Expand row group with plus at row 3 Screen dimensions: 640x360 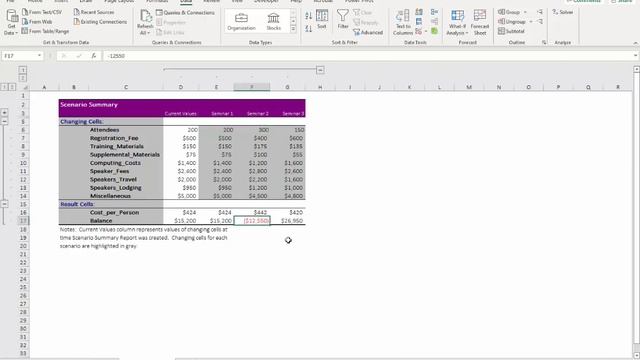click(4, 113)
